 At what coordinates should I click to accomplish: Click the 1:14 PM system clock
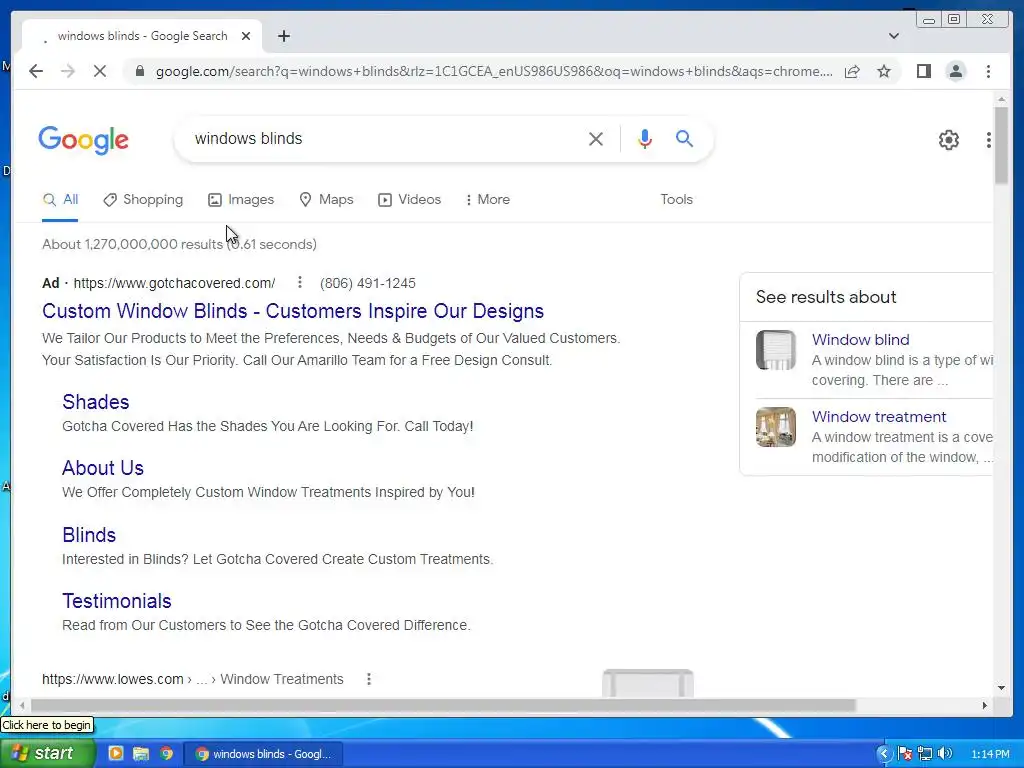coord(990,754)
